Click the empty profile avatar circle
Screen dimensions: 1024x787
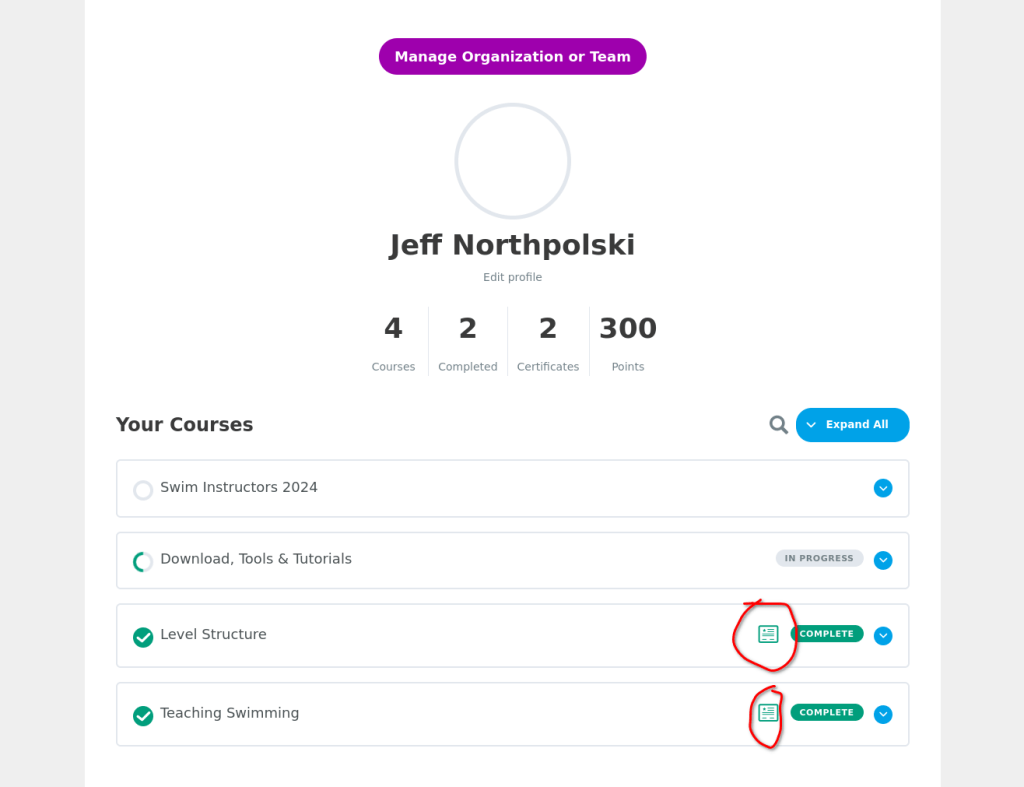513,161
